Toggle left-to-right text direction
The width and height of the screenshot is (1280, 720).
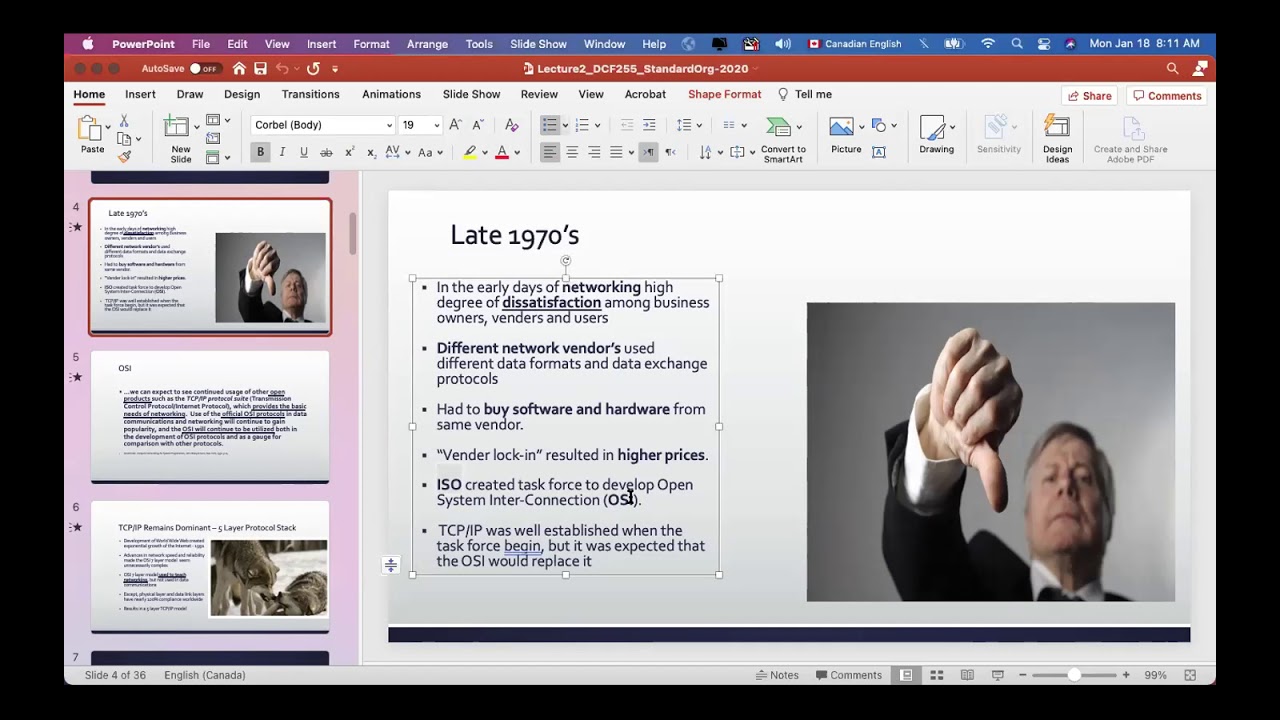pos(649,152)
